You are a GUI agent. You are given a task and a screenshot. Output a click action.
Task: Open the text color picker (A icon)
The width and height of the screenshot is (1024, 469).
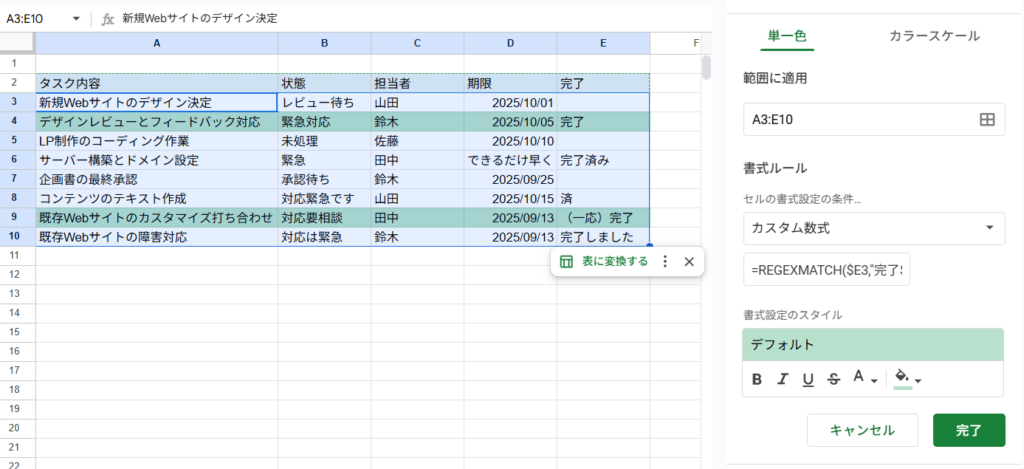[863, 378]
